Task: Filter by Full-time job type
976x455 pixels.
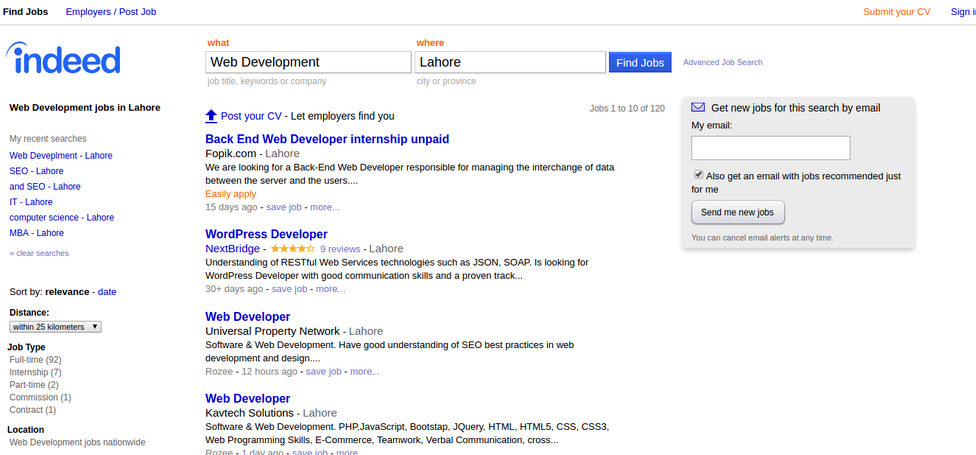Action: tap(35, 359)
